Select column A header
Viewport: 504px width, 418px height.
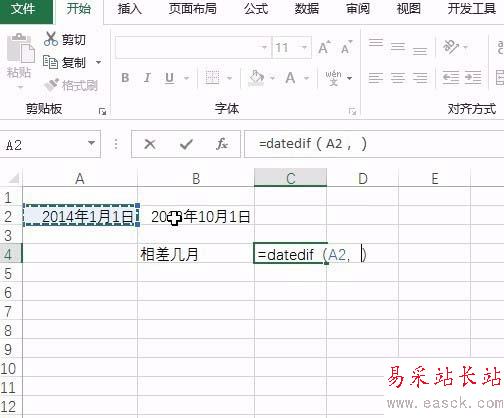[x=80, y=179]
